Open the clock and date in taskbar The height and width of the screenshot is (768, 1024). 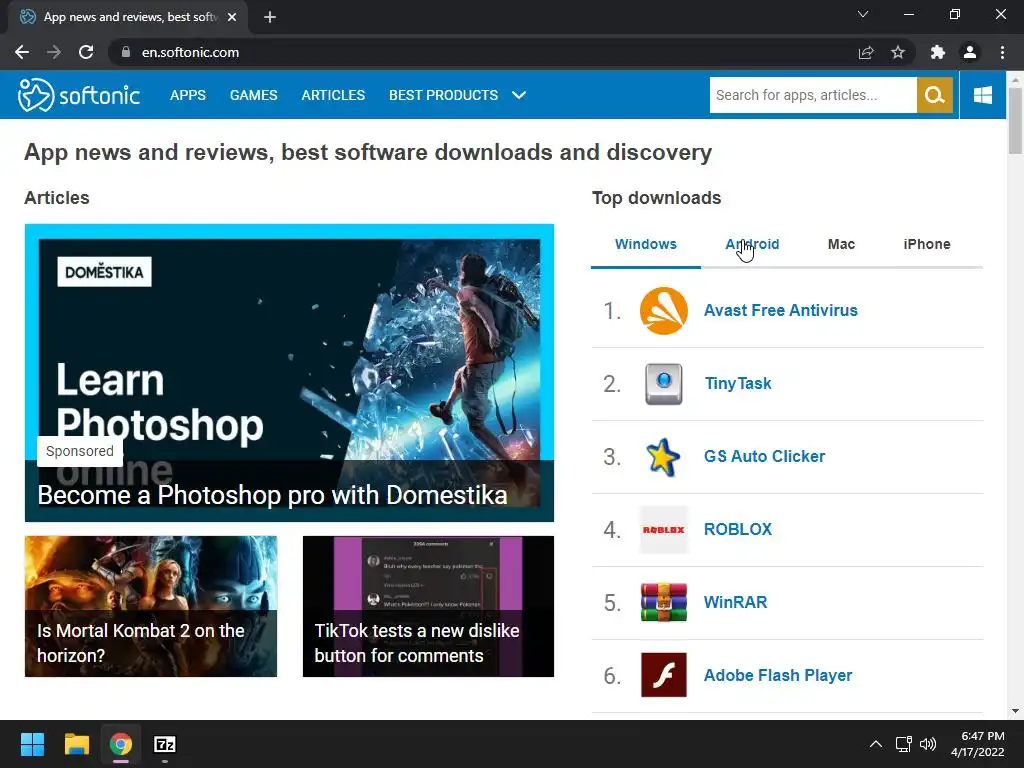977,744
